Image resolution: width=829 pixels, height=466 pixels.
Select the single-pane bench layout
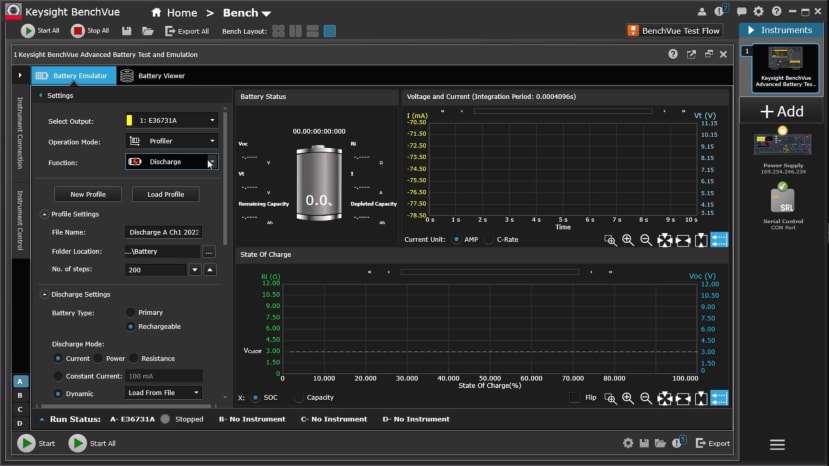tap(329, 31)
